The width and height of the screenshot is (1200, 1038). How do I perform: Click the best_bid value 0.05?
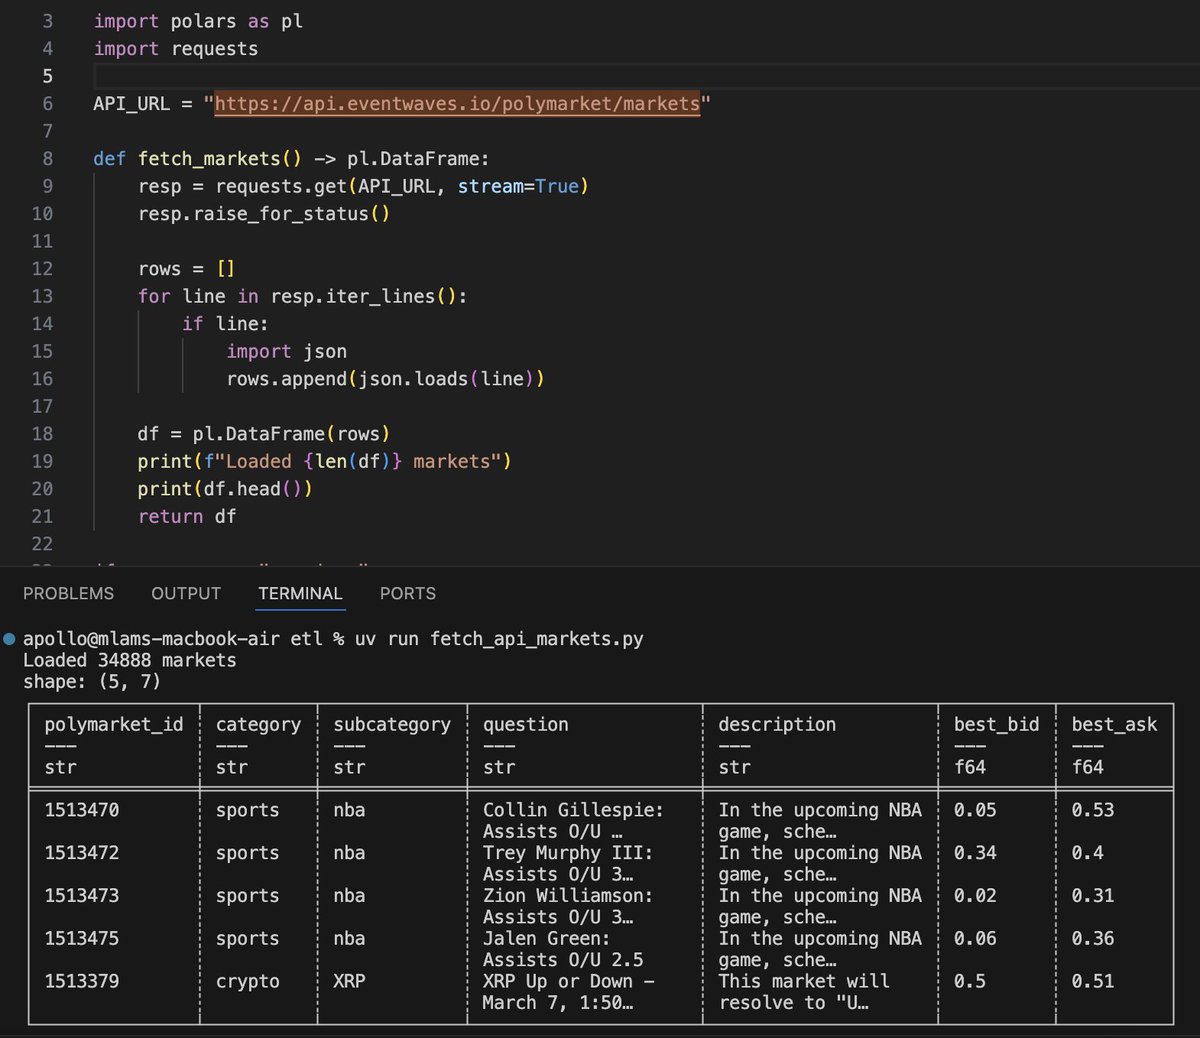pos(975,810)
